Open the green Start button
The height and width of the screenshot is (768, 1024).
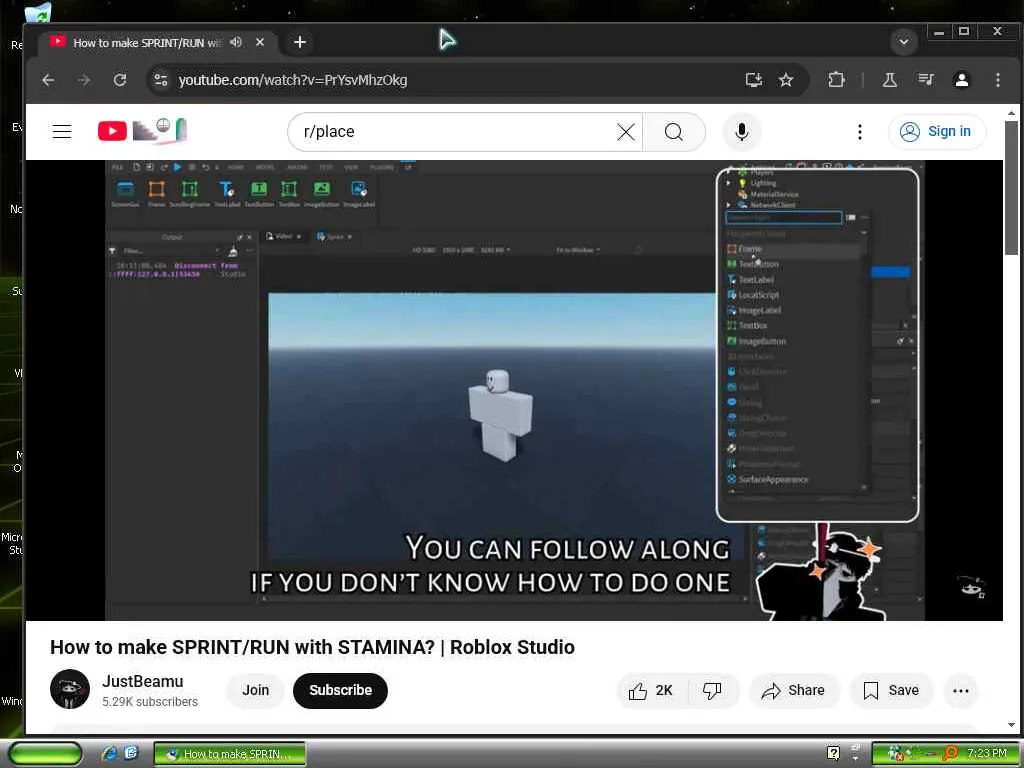pyautogui.click(x=45, y=754)
